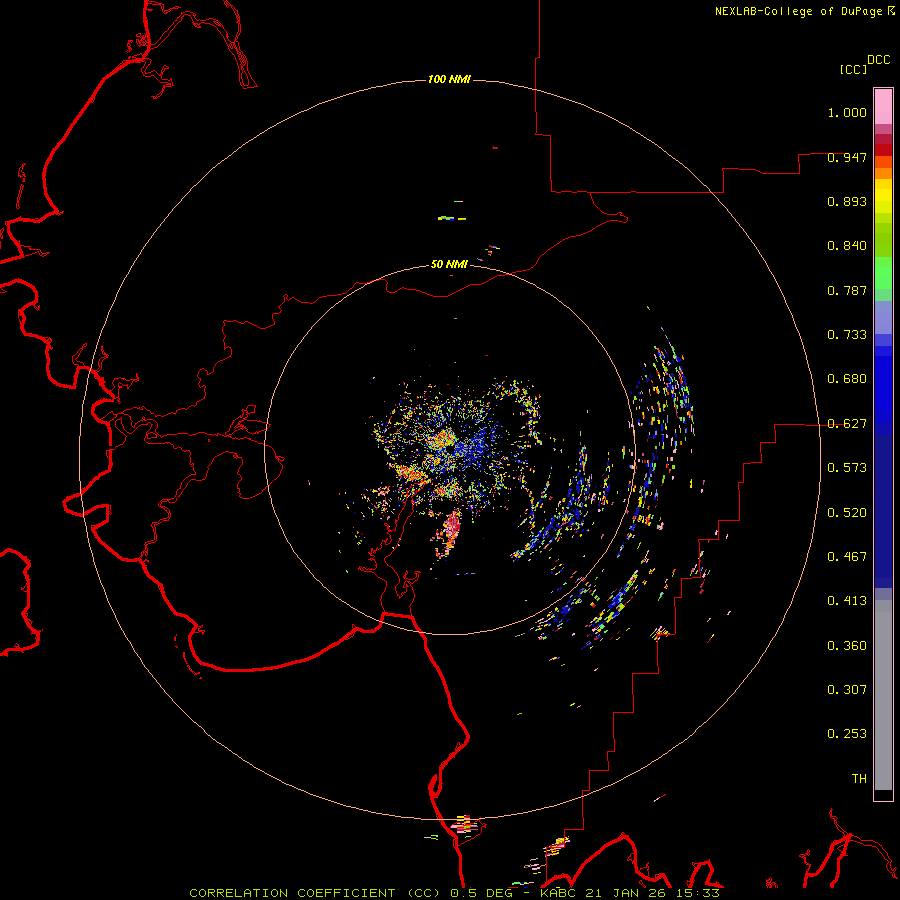Click the 0.413 scale value

pyautogui.click(x=847, y=601)
